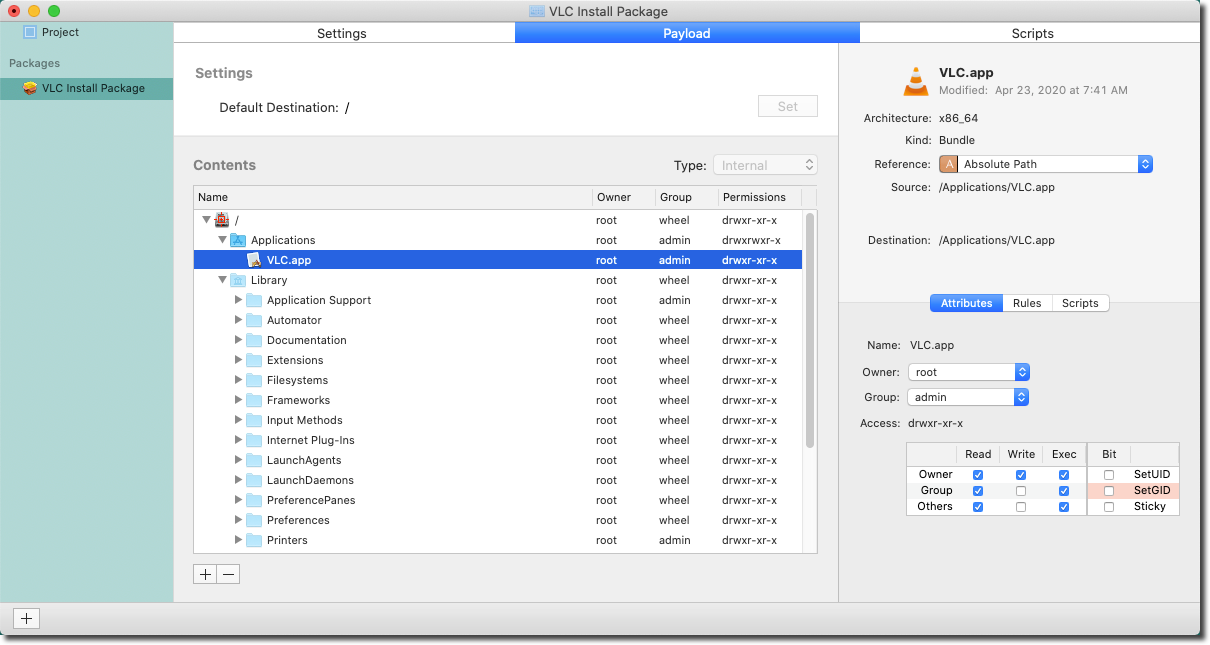Enable Group Write permission checkbox
This screenshot has width=1210, height=645.
point(1021,491)
